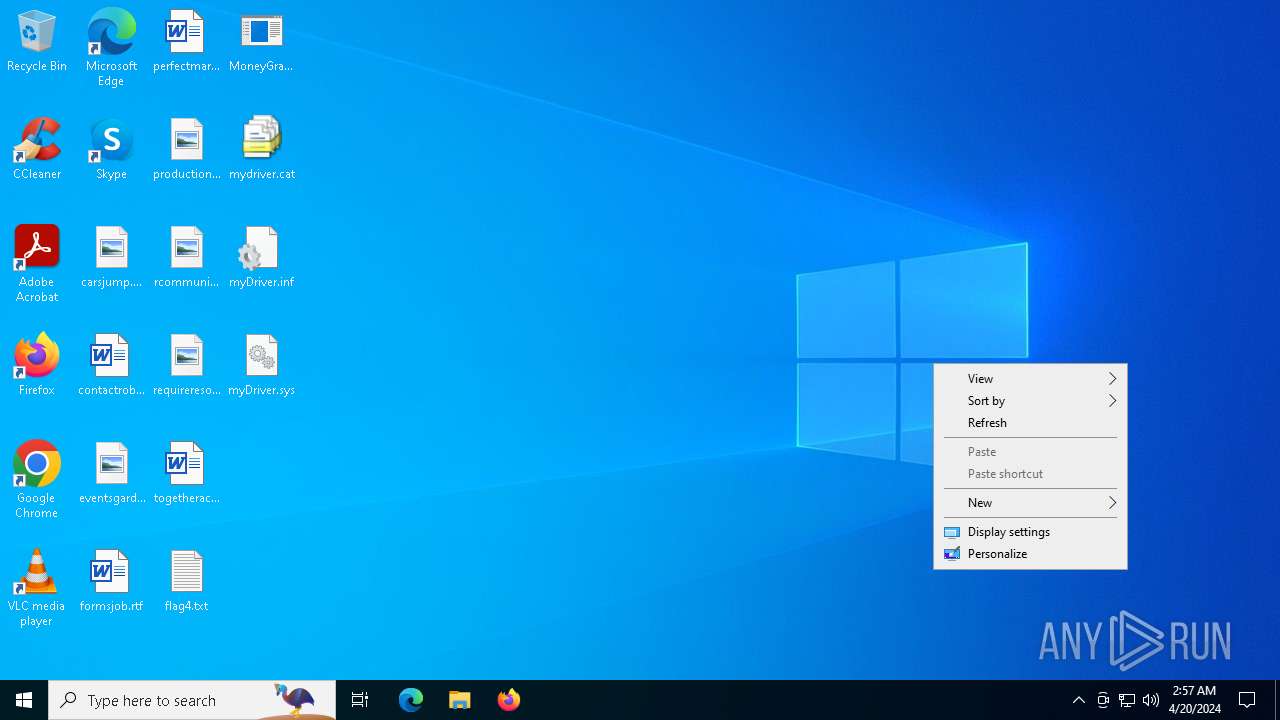
Task: Select the requirereso image file icon
Action: tap(186, 366)
